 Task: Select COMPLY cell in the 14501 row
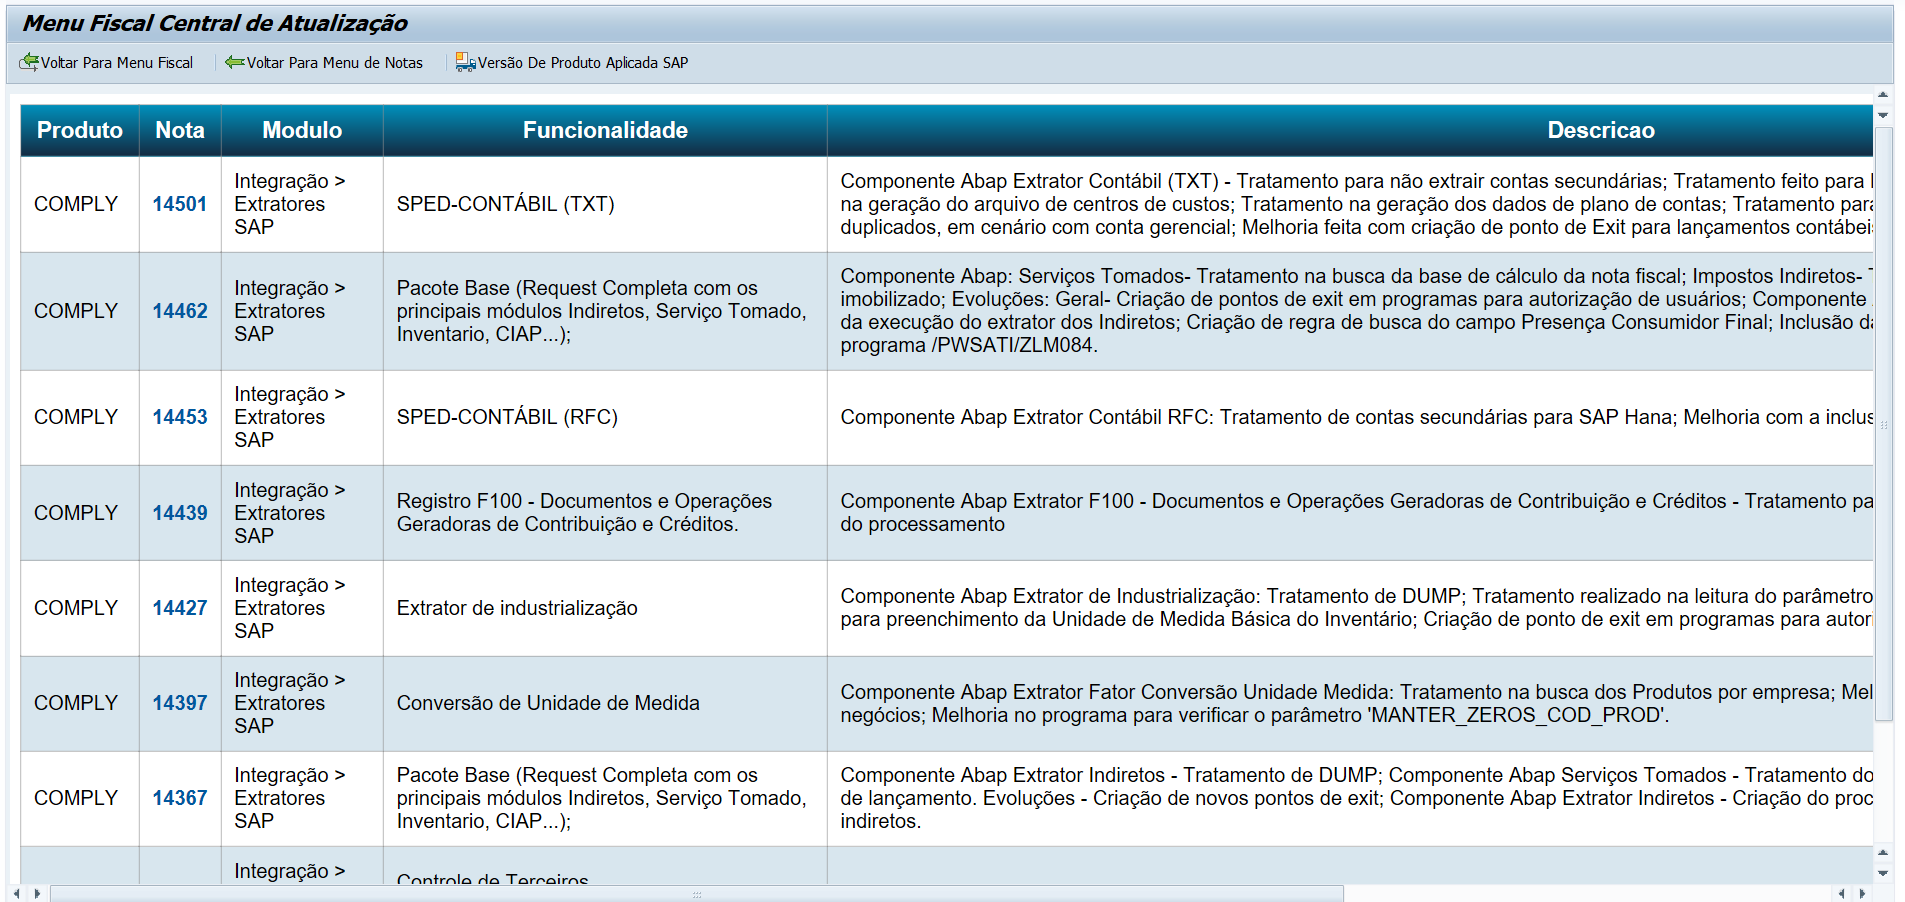(80, 204)
